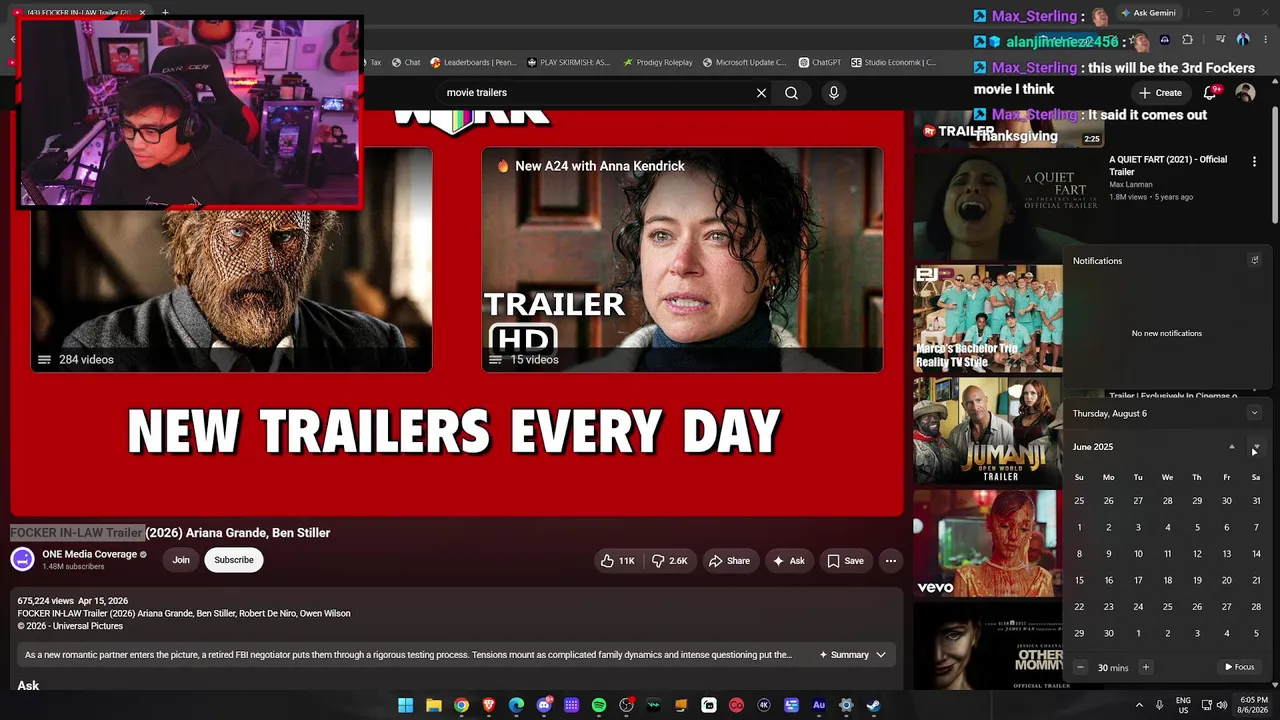
Task: Click the A QUIET FART video title
Action: (1168, 165)
